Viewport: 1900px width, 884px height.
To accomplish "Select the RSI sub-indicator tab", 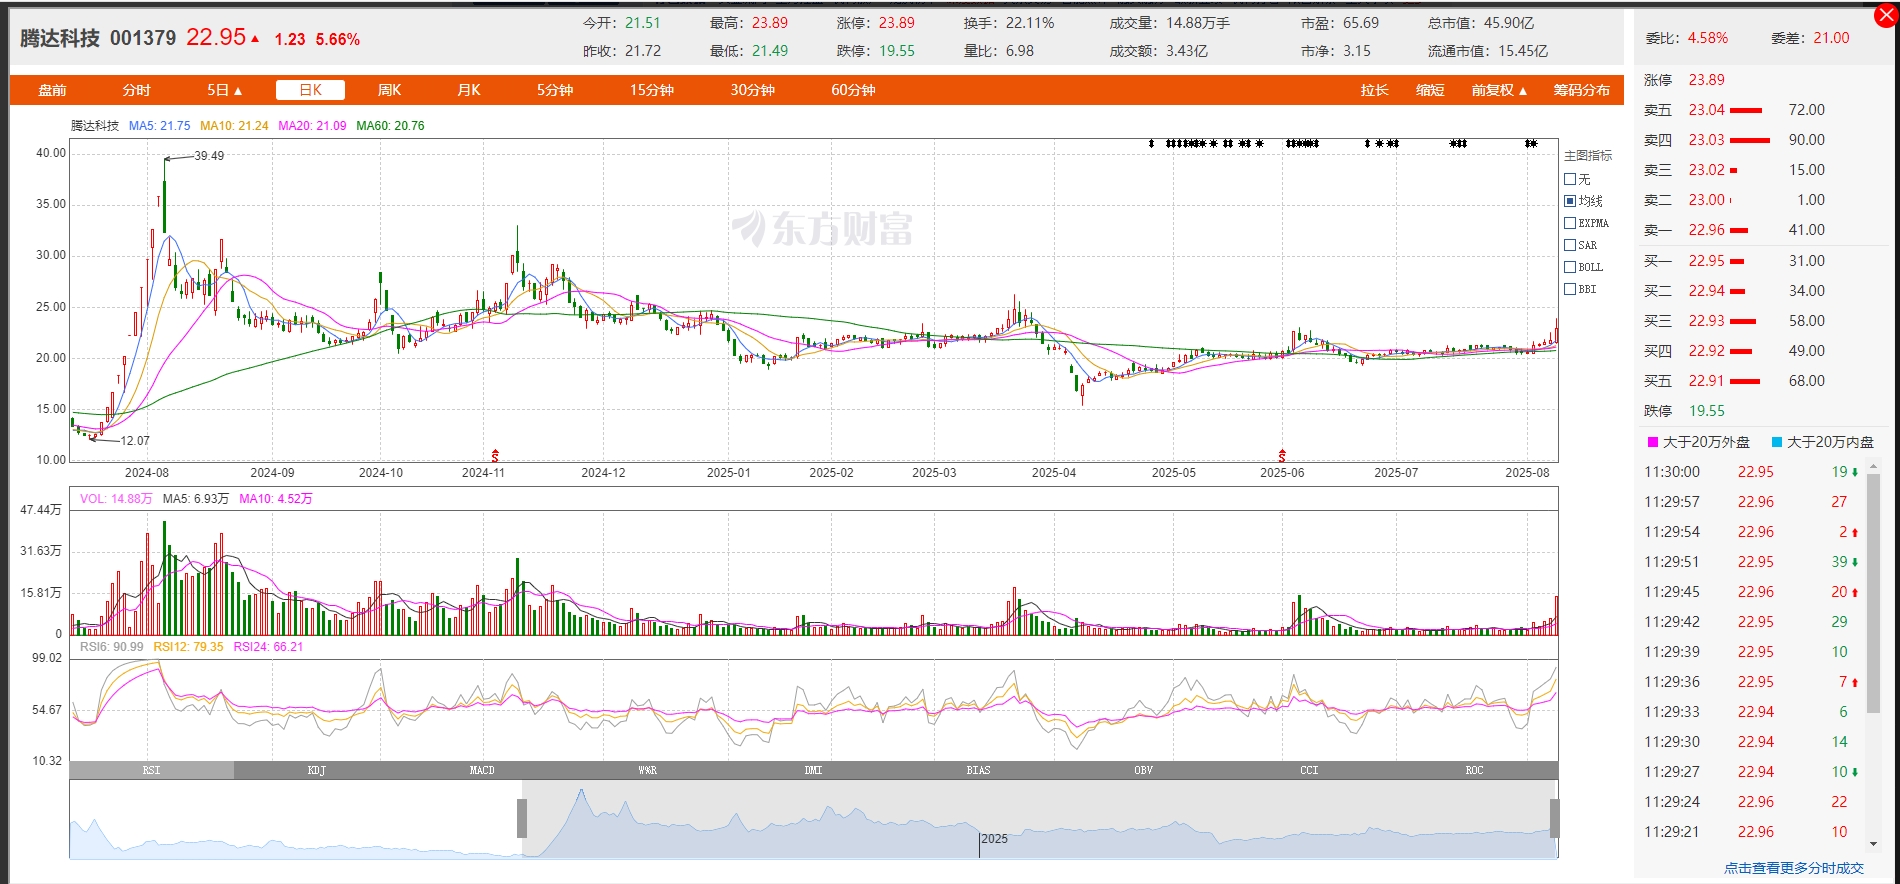I will (x=151, y=770).
